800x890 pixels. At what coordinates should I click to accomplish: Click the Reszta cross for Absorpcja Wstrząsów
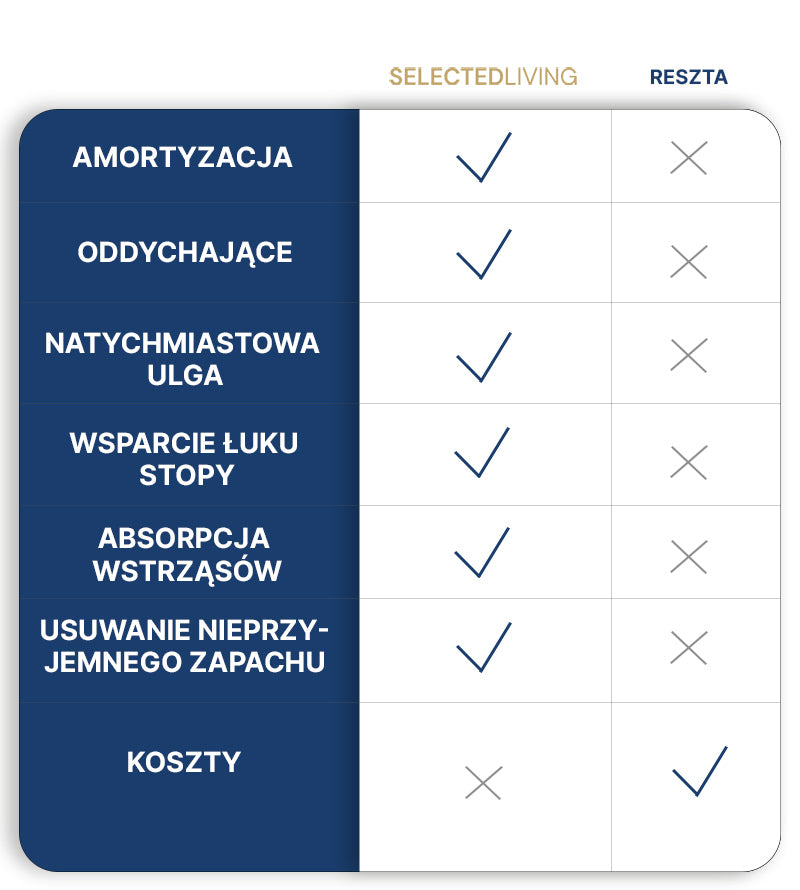(x=688, y=556)
